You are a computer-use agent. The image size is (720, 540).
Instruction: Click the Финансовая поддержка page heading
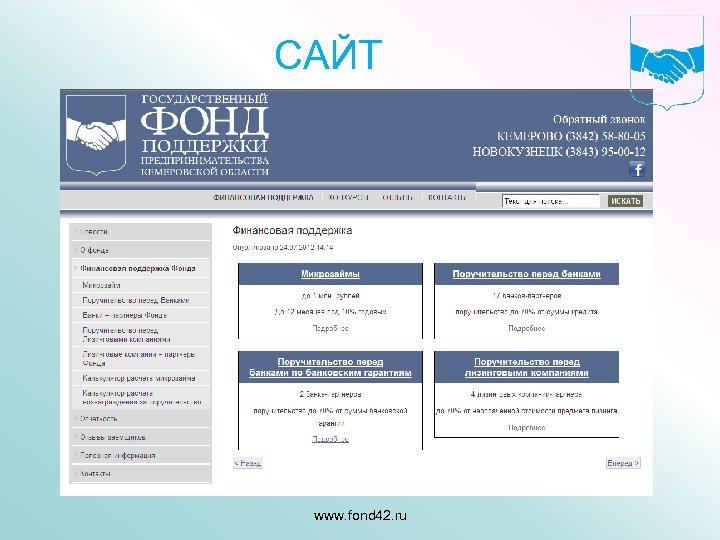[292, 231]
